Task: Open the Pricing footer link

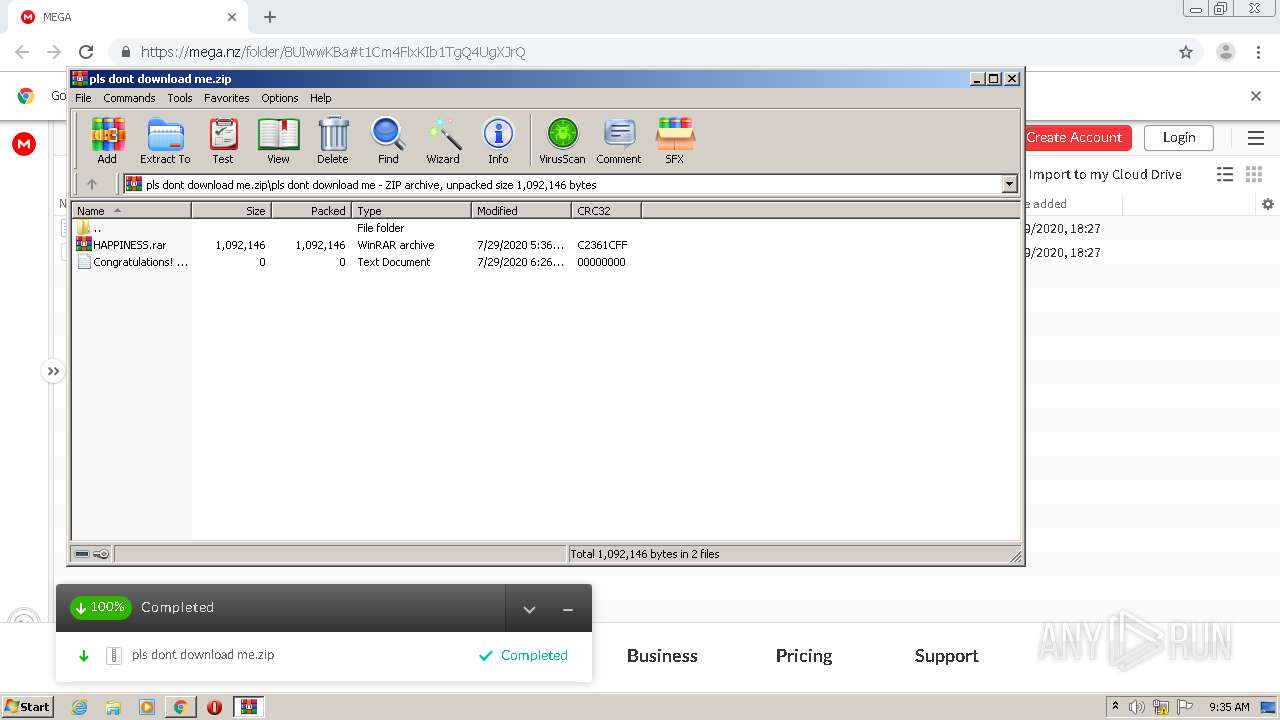Action: [x=804, y=656]
